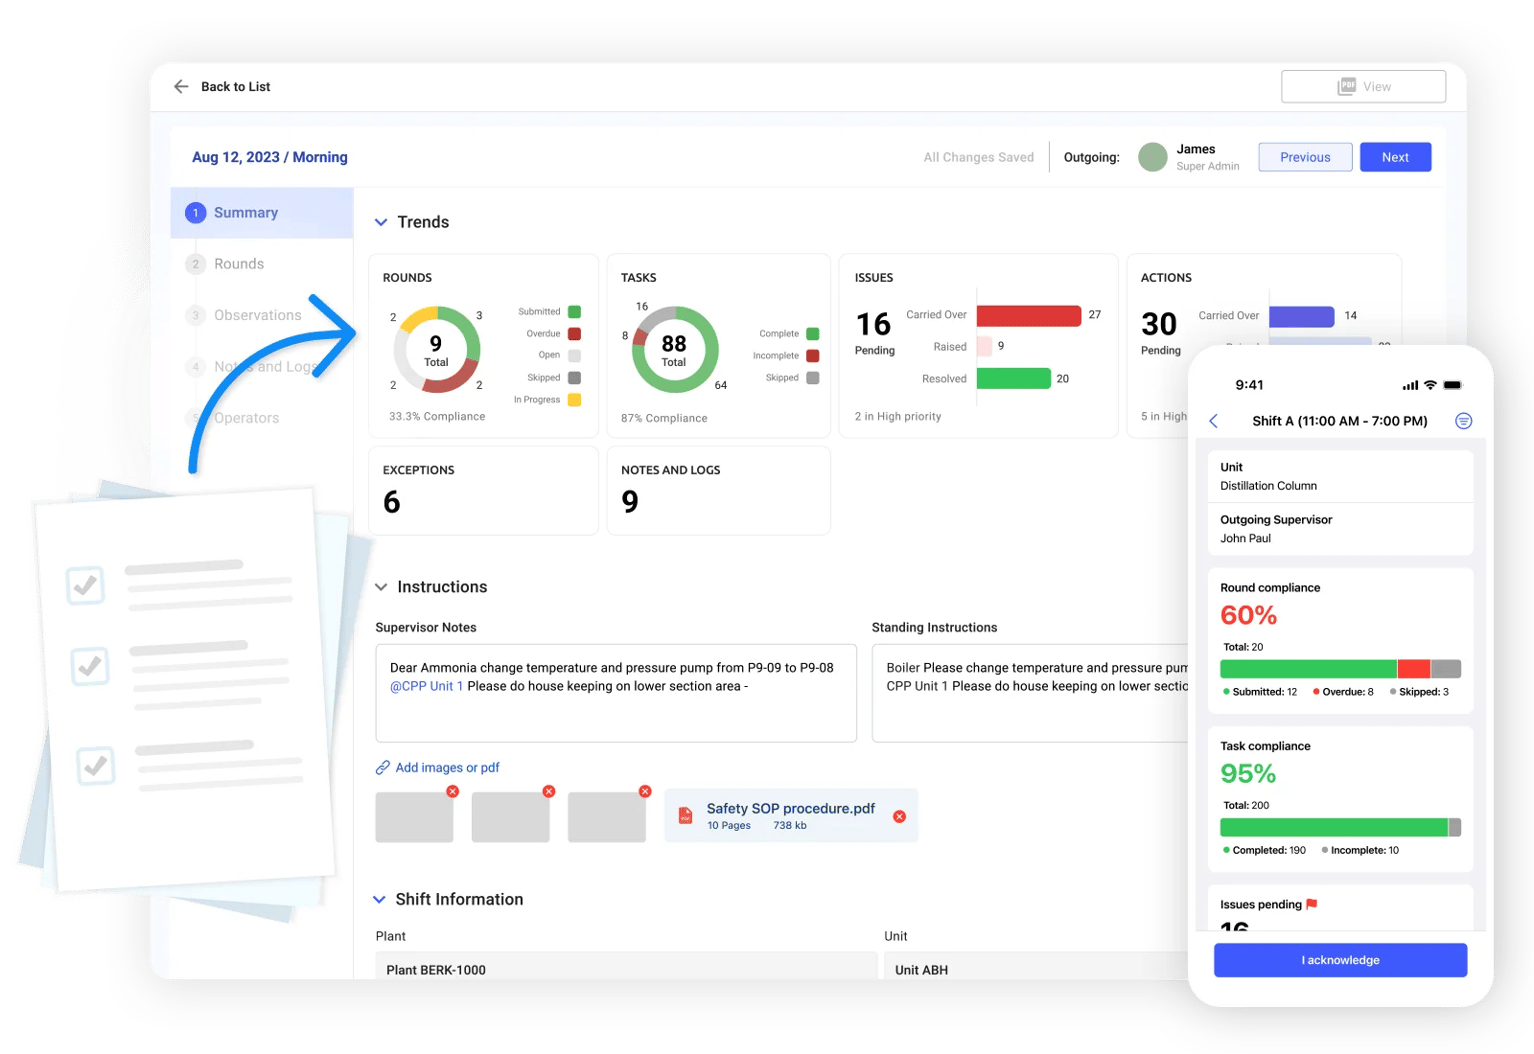Click Add images or pdf link
This screenshot has width=1534, height=1054.
[447, 768]
